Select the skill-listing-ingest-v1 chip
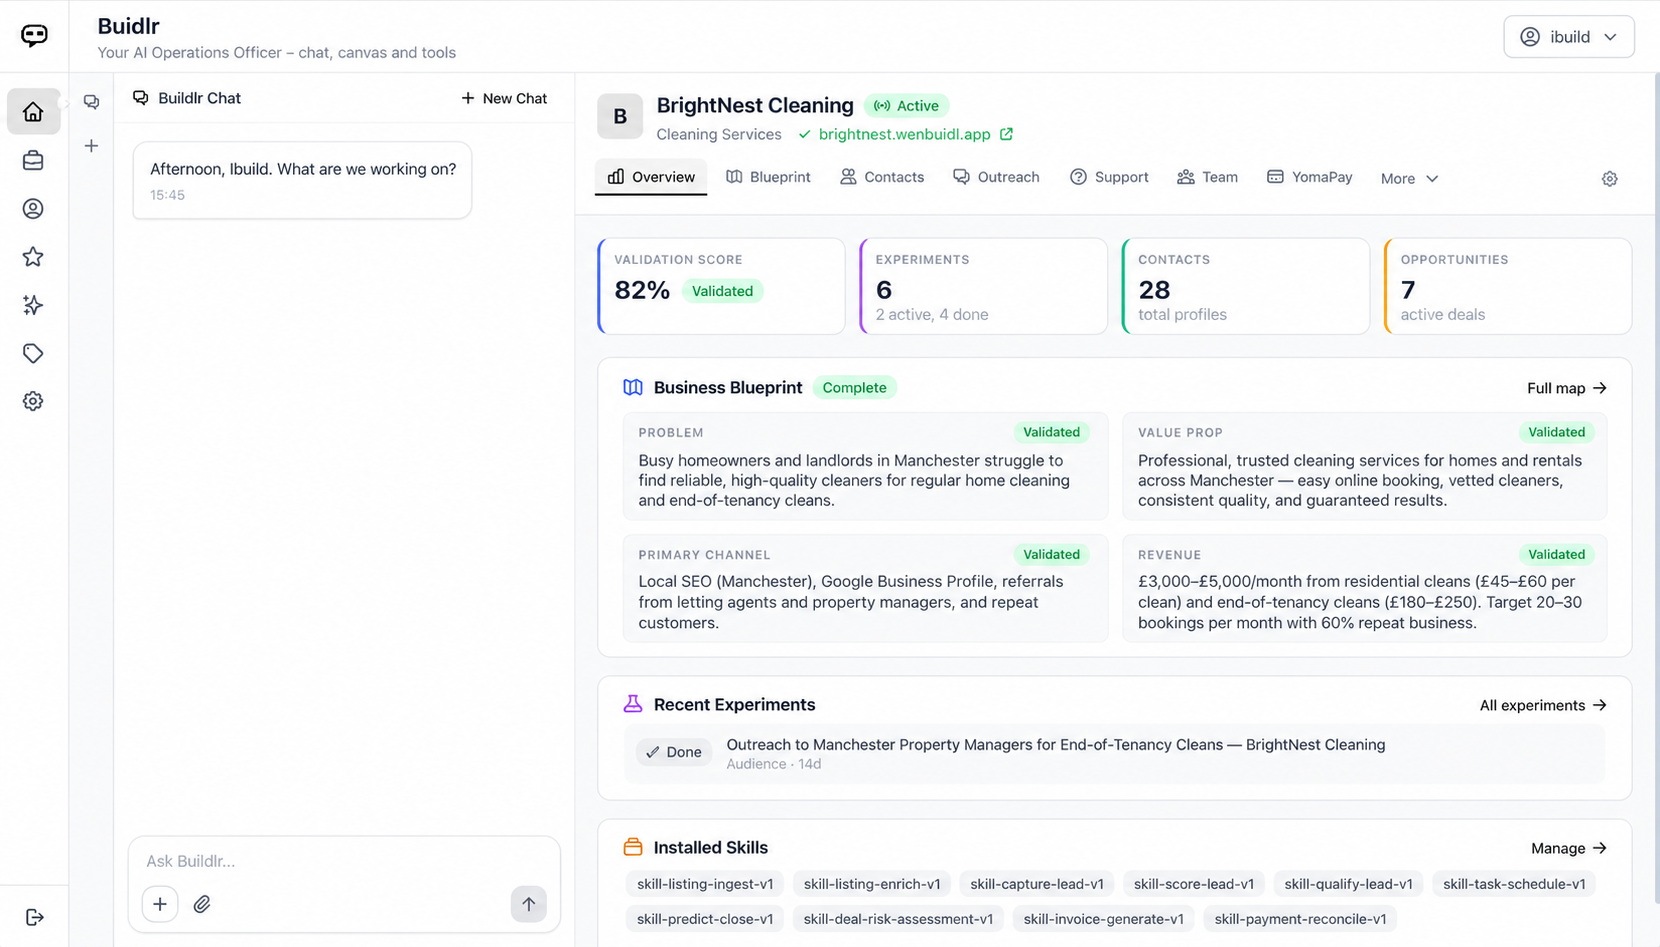 click(705, 884)
